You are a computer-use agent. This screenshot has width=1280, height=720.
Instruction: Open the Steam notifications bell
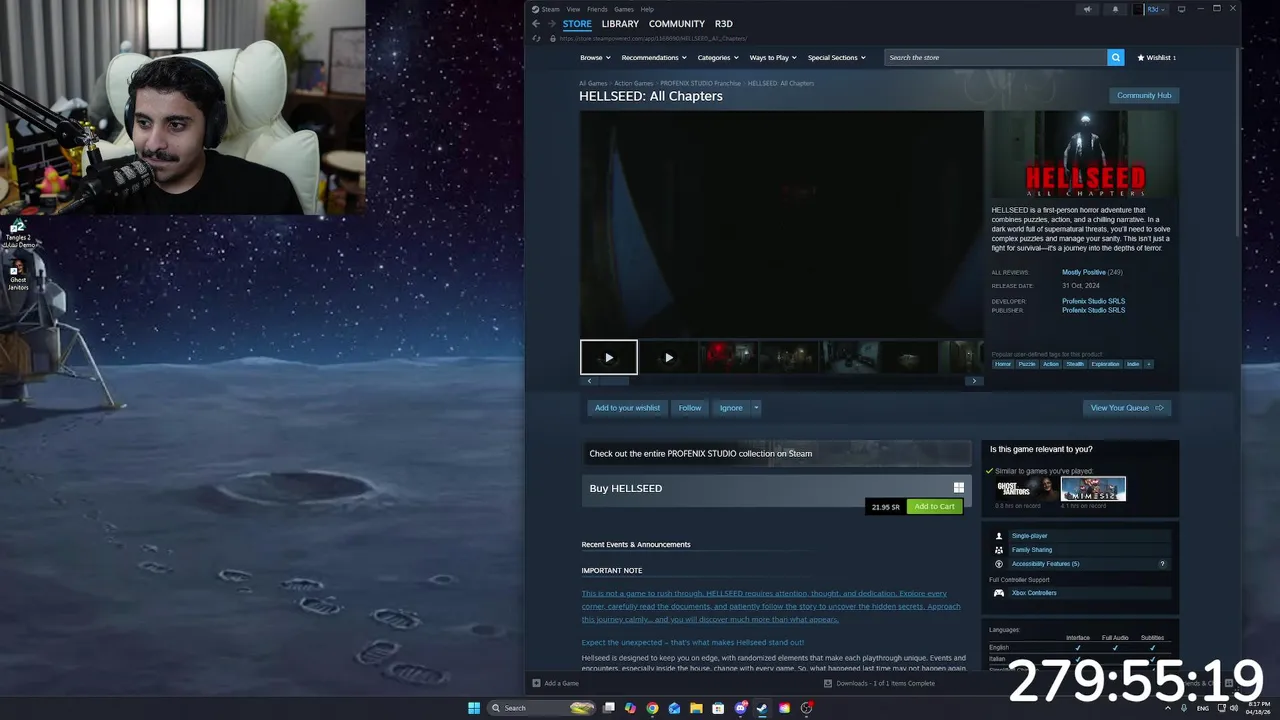1115,9
